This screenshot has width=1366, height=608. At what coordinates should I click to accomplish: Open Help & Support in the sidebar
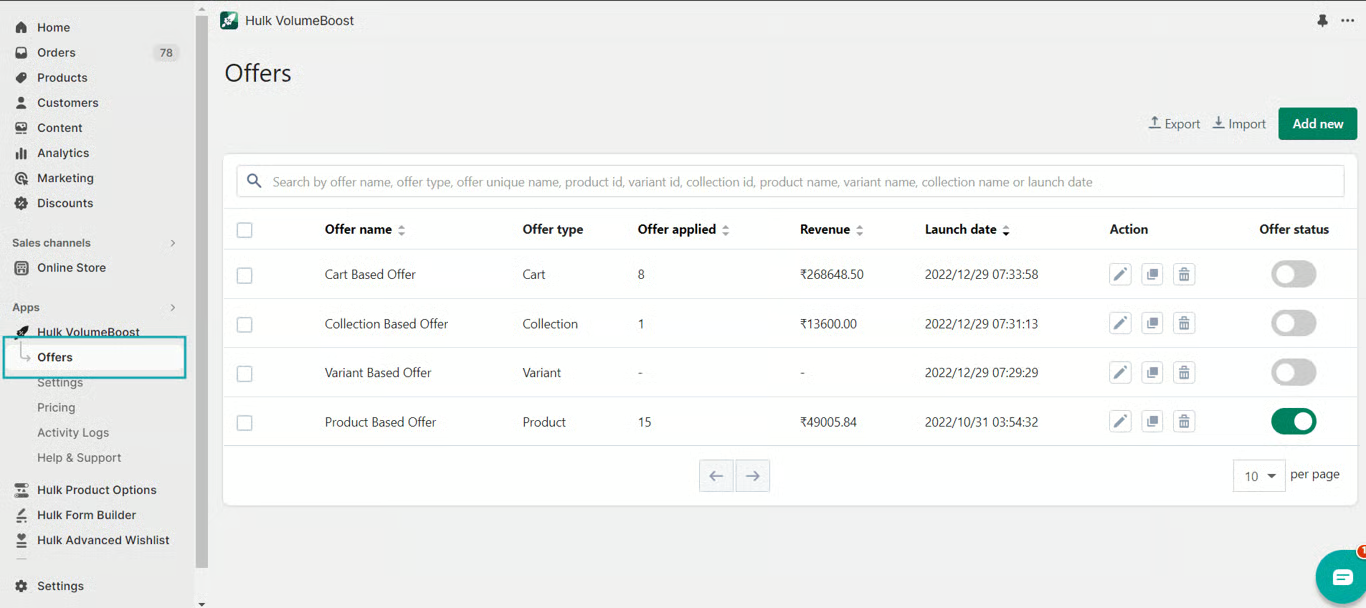[79, 457]
